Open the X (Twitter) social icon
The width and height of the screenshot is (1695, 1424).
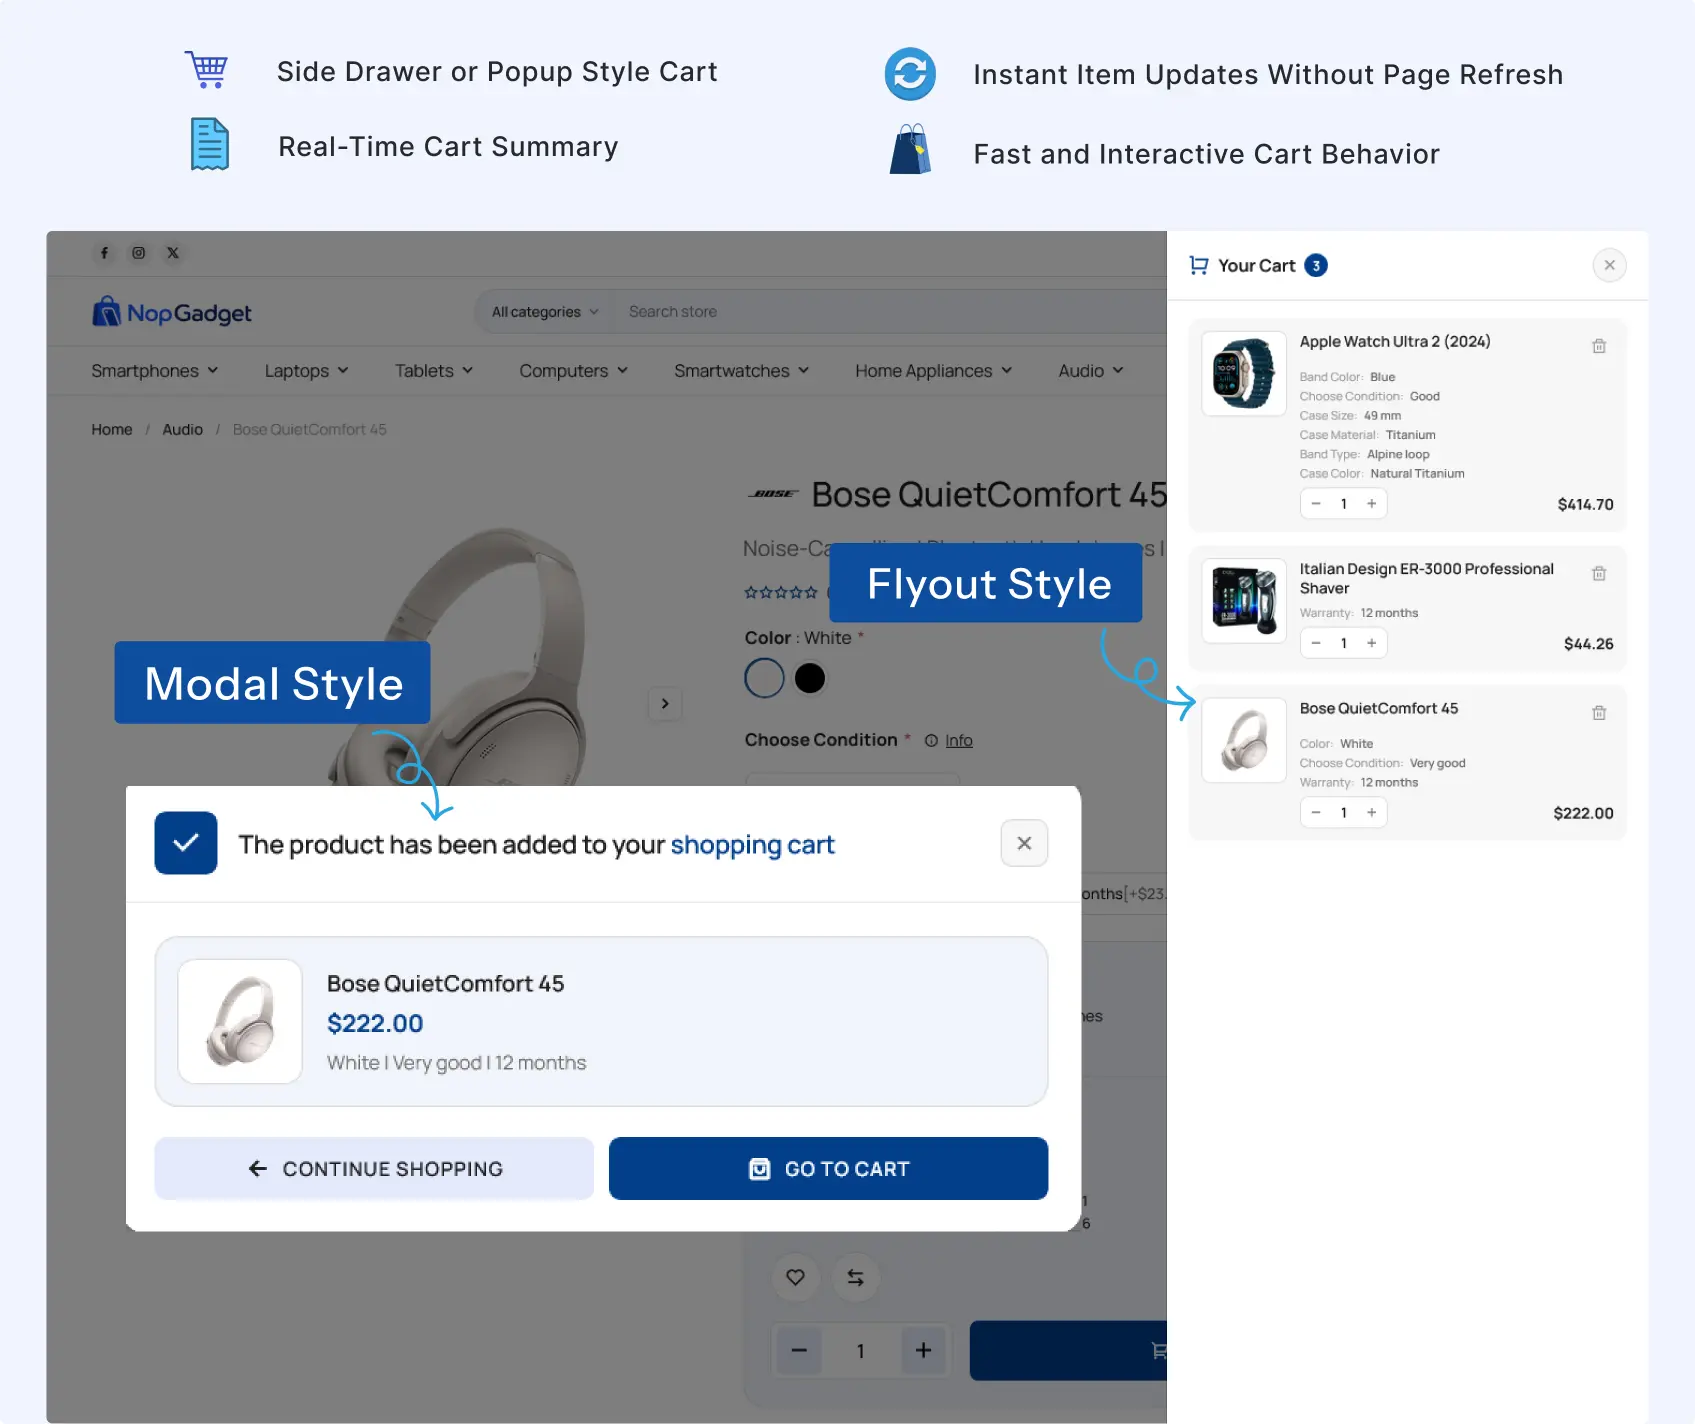point(173,253)
